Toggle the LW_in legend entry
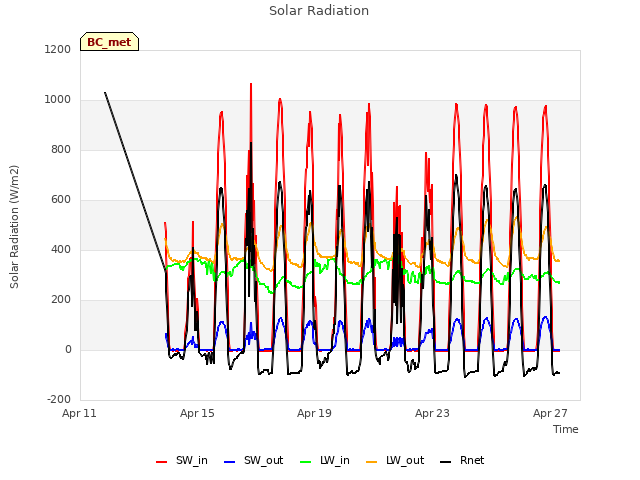Screen dimensions: 640x480 [x=324, y=461]
